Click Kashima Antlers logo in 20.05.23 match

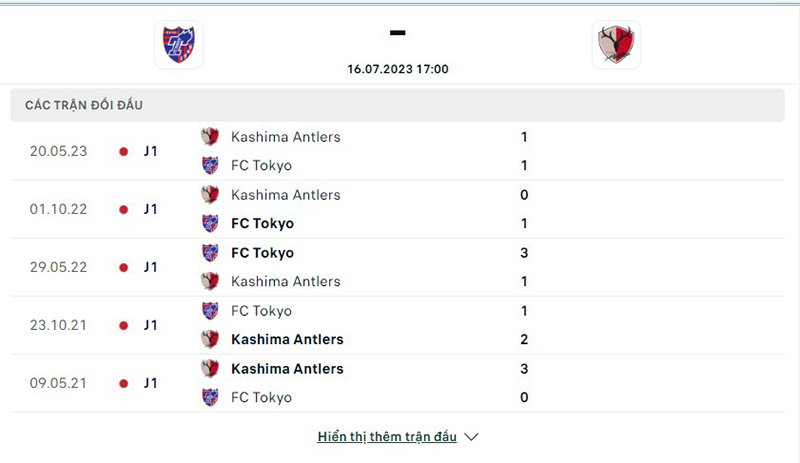point(210,137)
